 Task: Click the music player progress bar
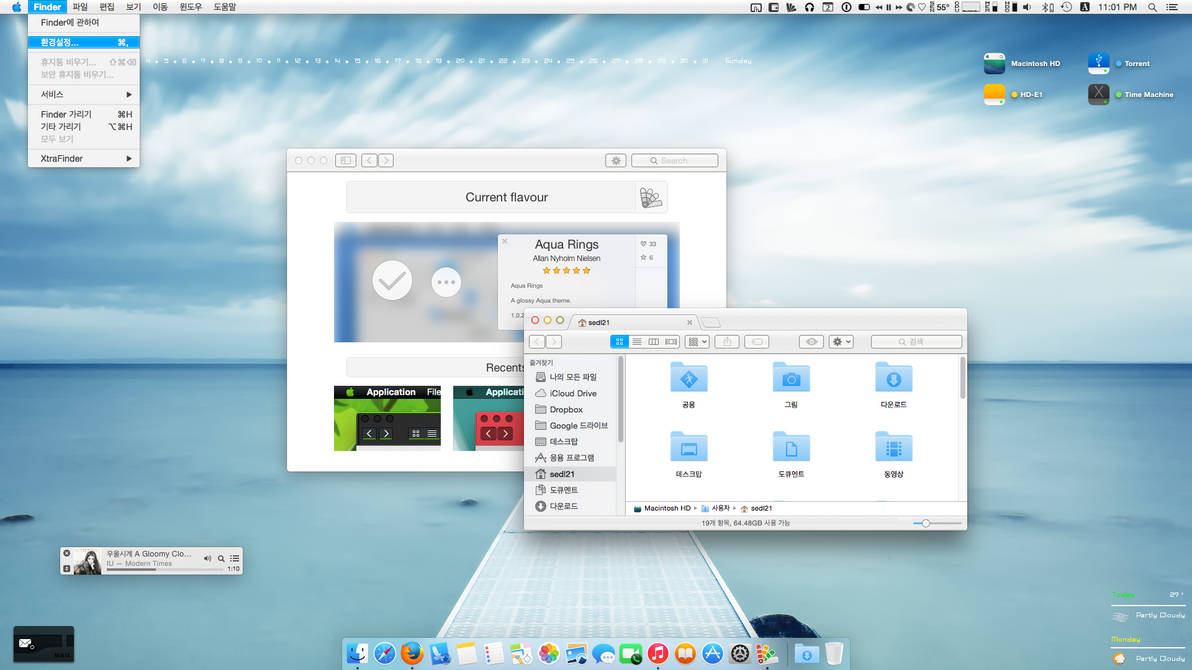[165, 569]
